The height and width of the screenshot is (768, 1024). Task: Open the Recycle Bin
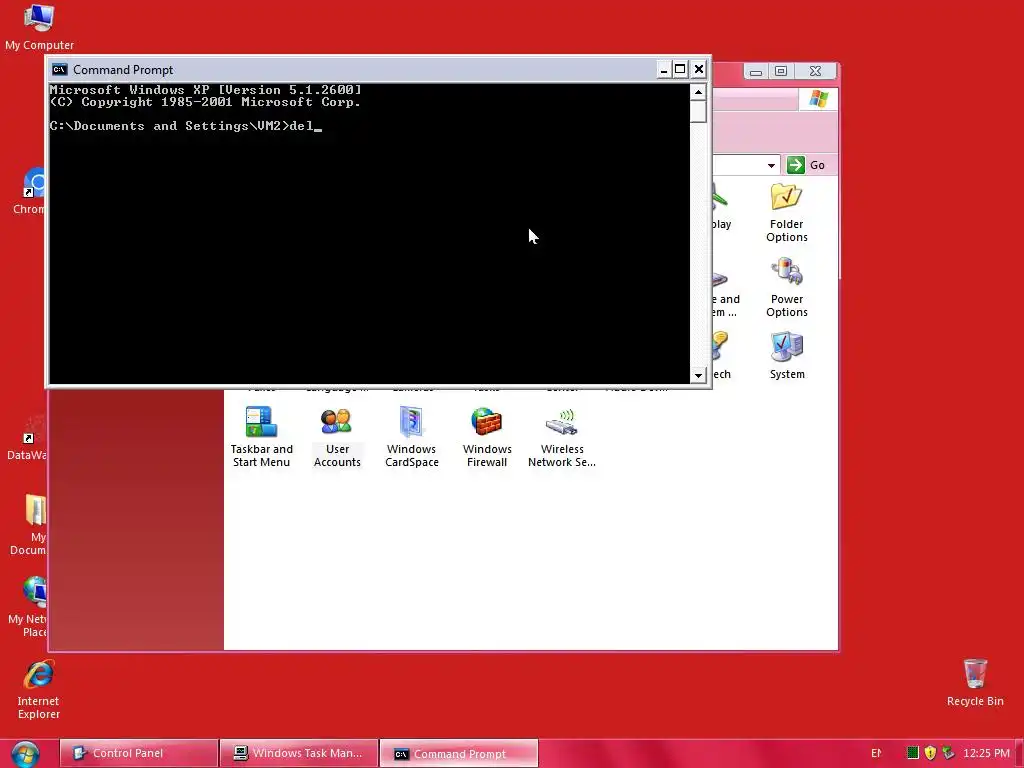(975, 682)
